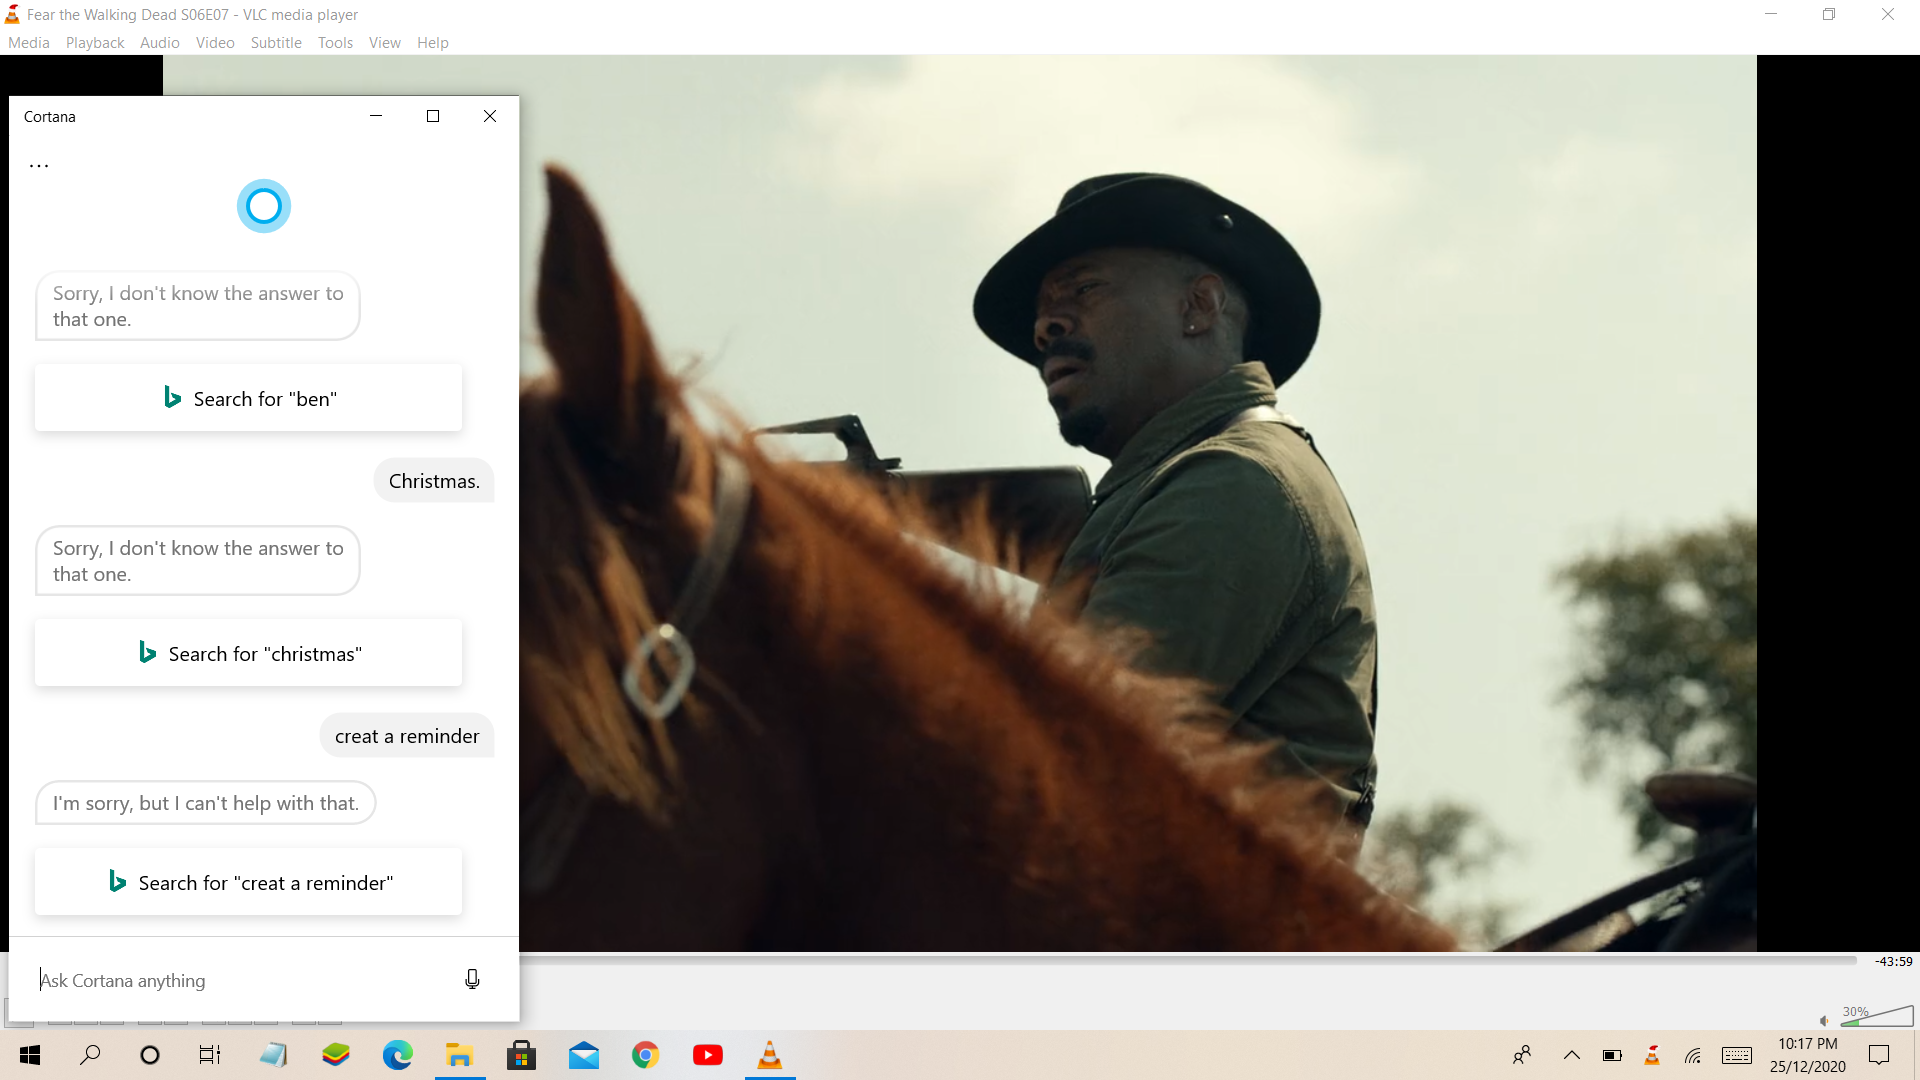Open the VLC Audio menu
The height and width of the screenshot is (1080, 1920).
pyautogui.click(x=160, y=43)
